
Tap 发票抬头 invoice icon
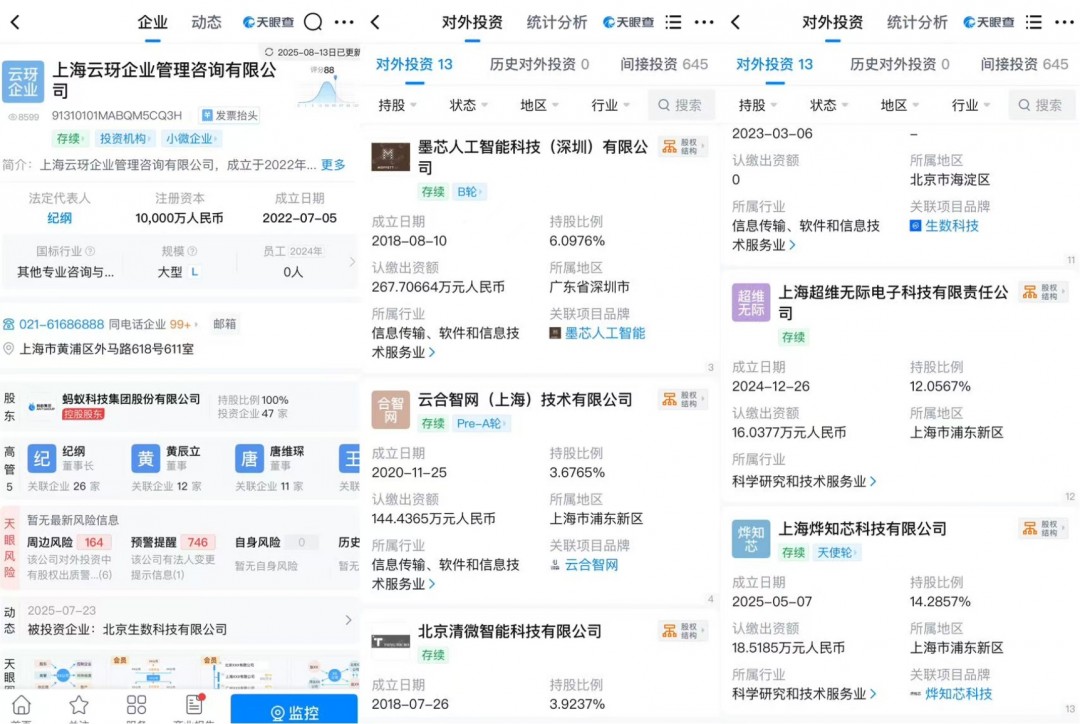pyautogui.click(x=229, y=115)
